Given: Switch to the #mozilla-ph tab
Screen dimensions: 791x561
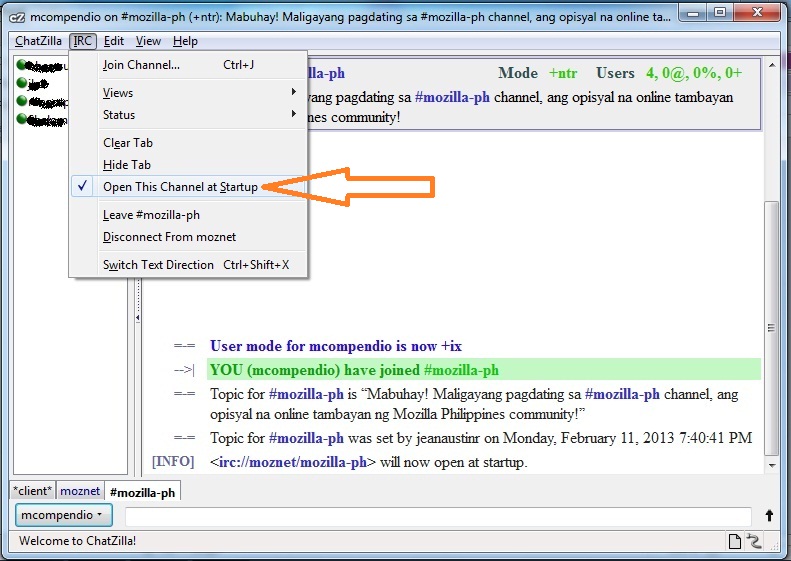Looking at the screenshot, I should tap(143, 492).
